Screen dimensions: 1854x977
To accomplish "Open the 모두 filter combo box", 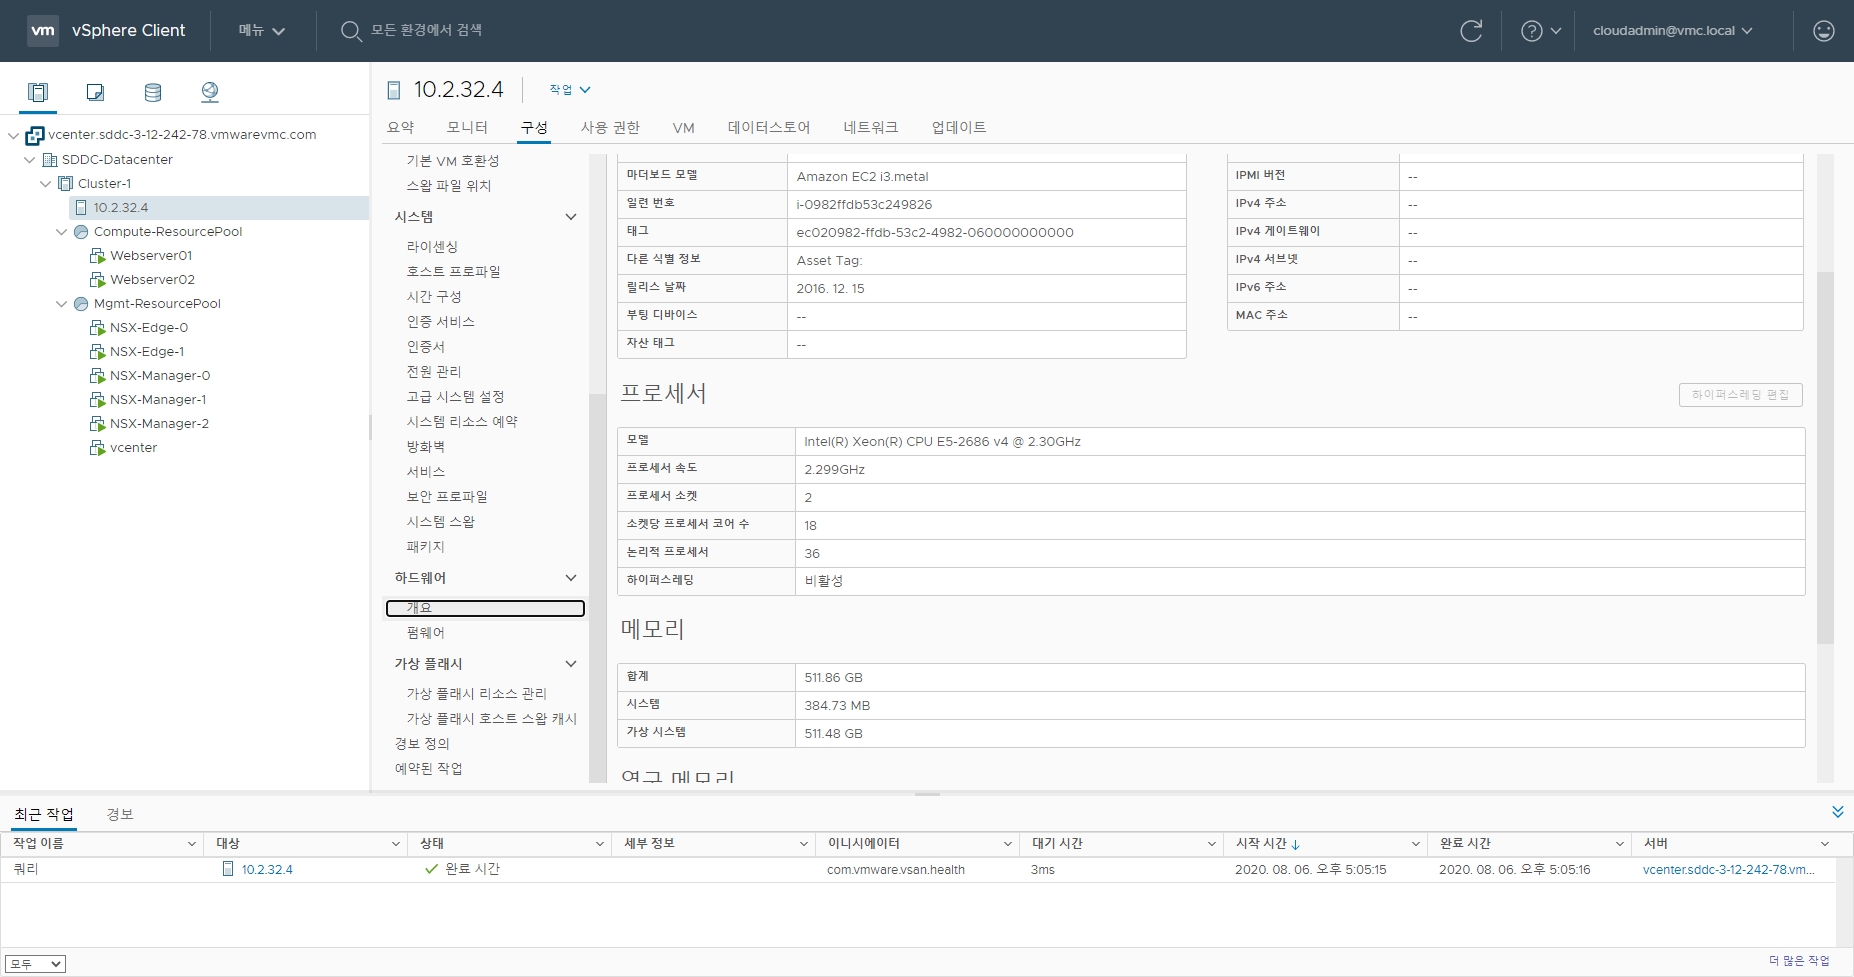I will tap(35, 964).
